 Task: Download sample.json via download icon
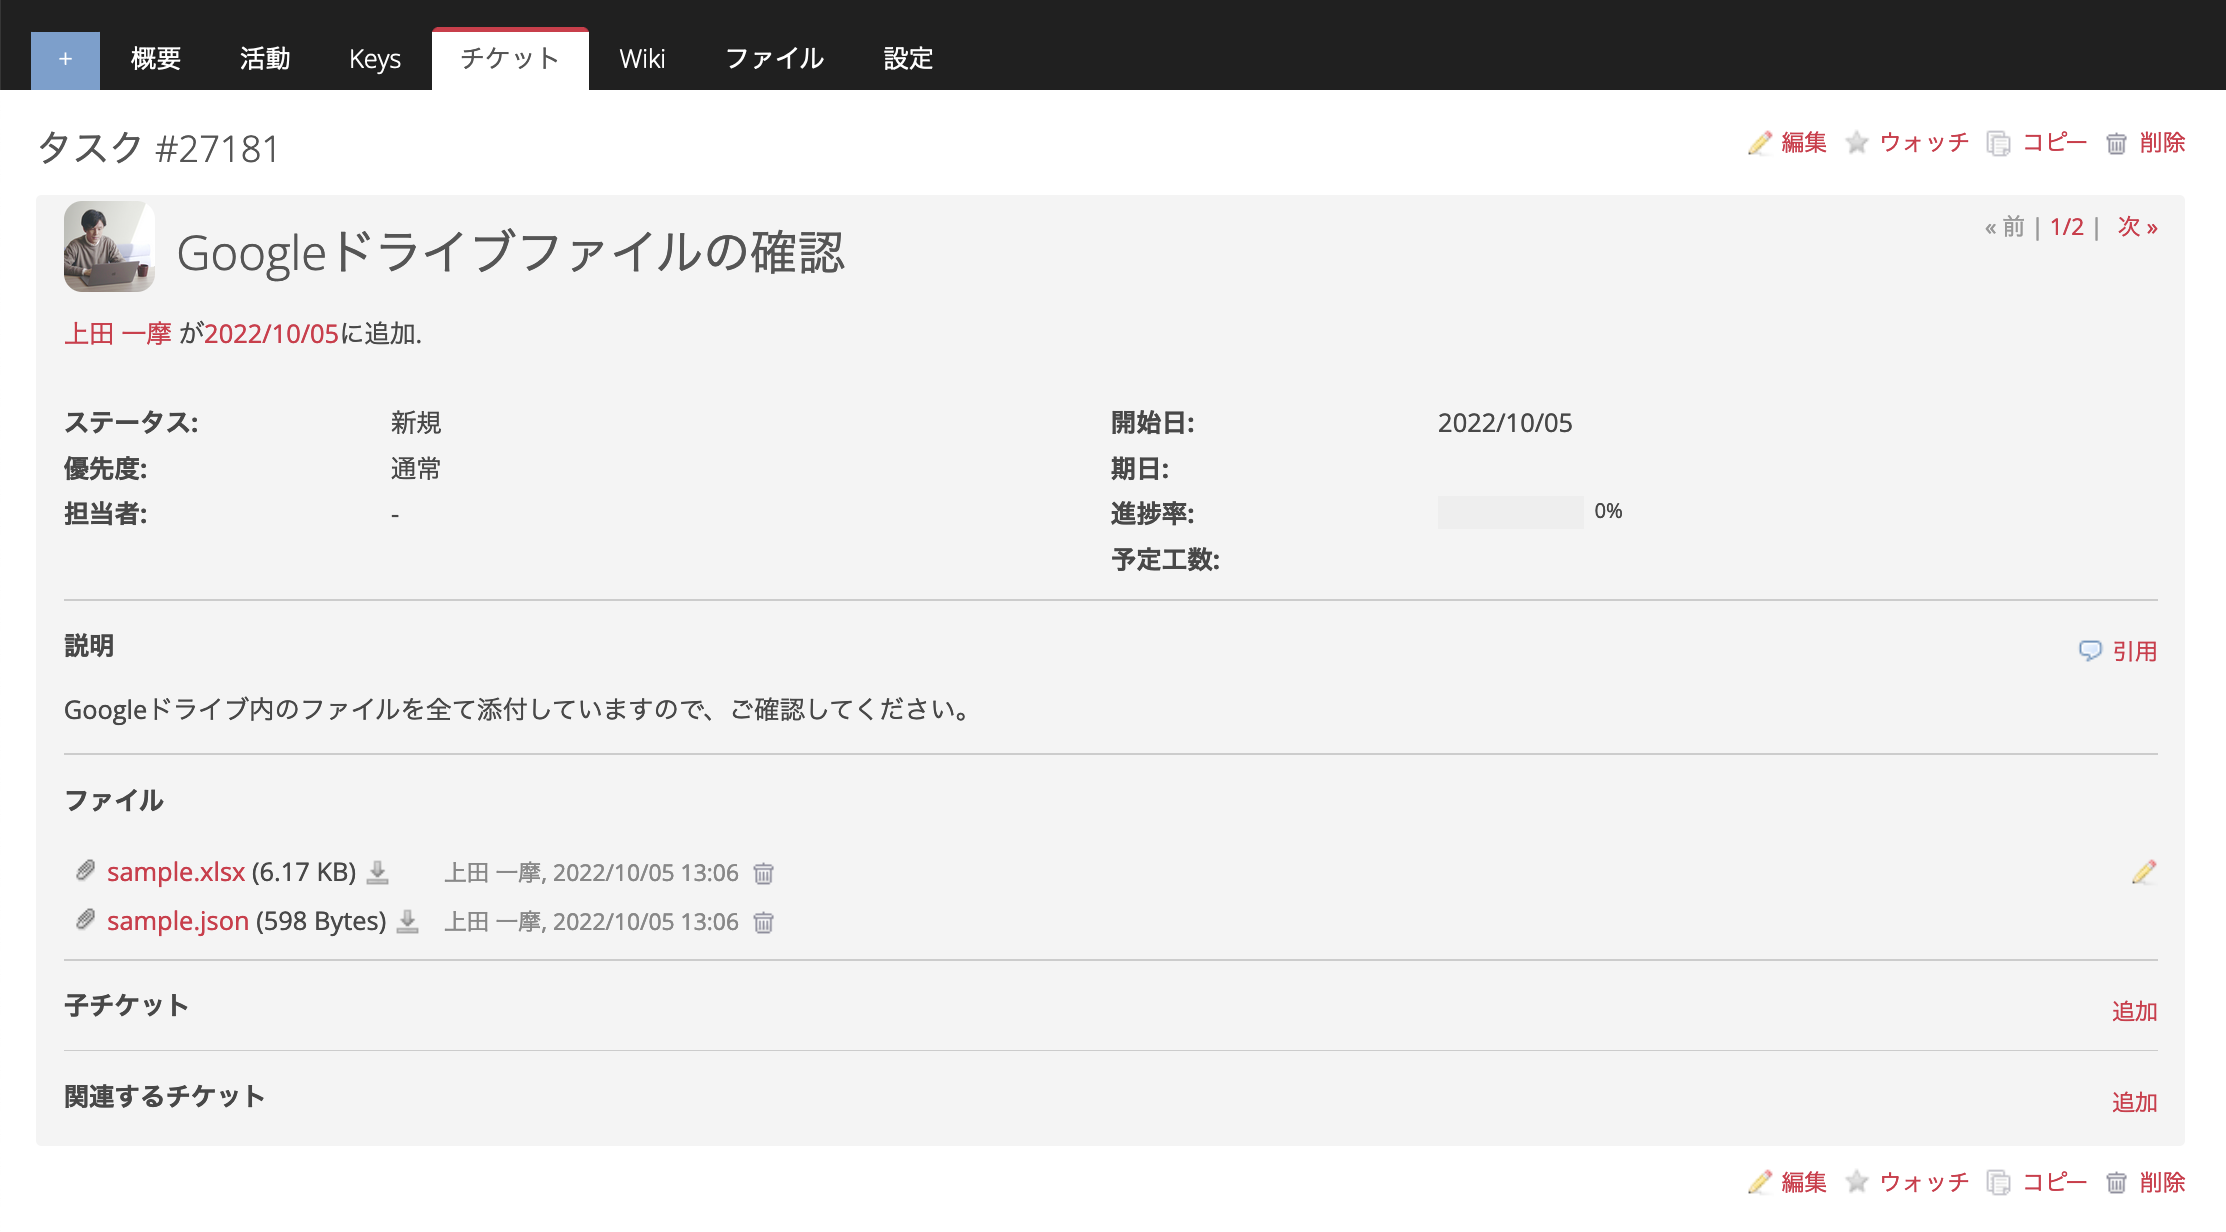tap(407, 922)
